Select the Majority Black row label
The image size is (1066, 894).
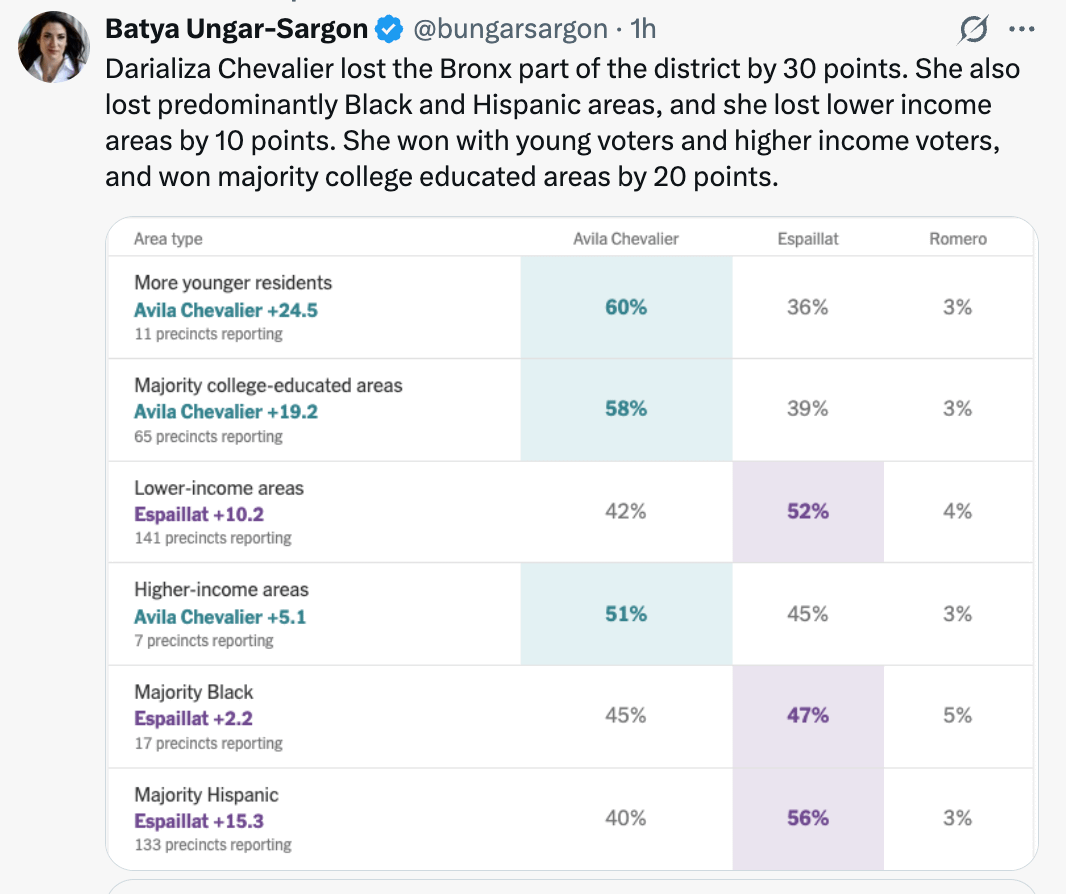pos(194,692)
